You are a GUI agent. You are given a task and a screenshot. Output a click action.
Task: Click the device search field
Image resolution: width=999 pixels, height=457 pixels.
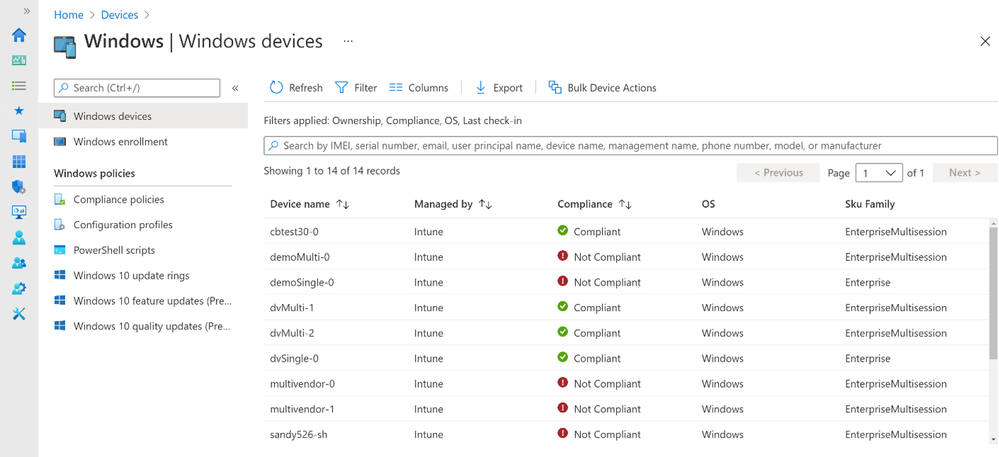coord(631,145)
